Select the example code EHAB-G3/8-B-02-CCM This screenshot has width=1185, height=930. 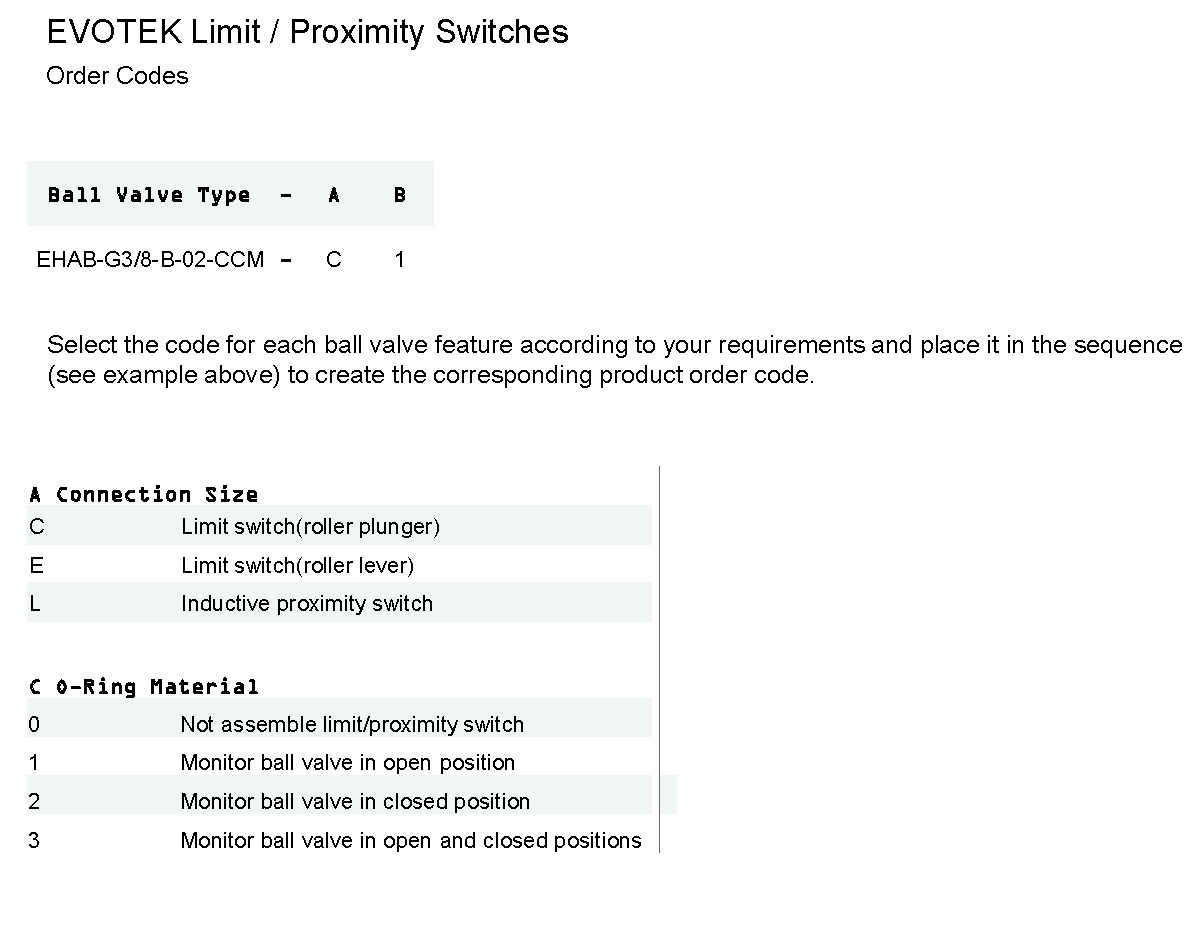pos(150,260)
